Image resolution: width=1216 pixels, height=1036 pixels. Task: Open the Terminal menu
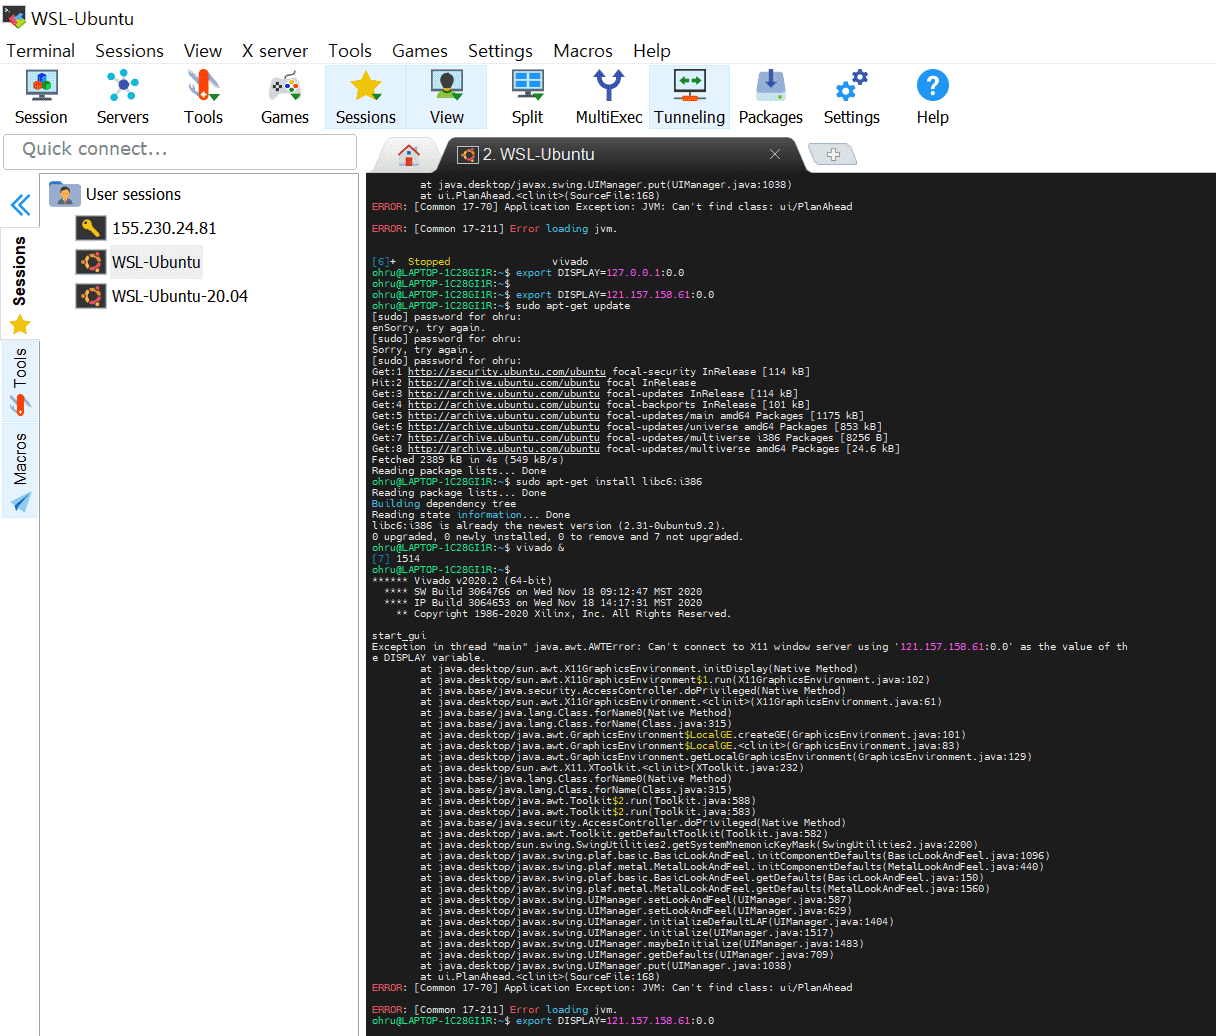pyautogui.click(x=40, y=51)
